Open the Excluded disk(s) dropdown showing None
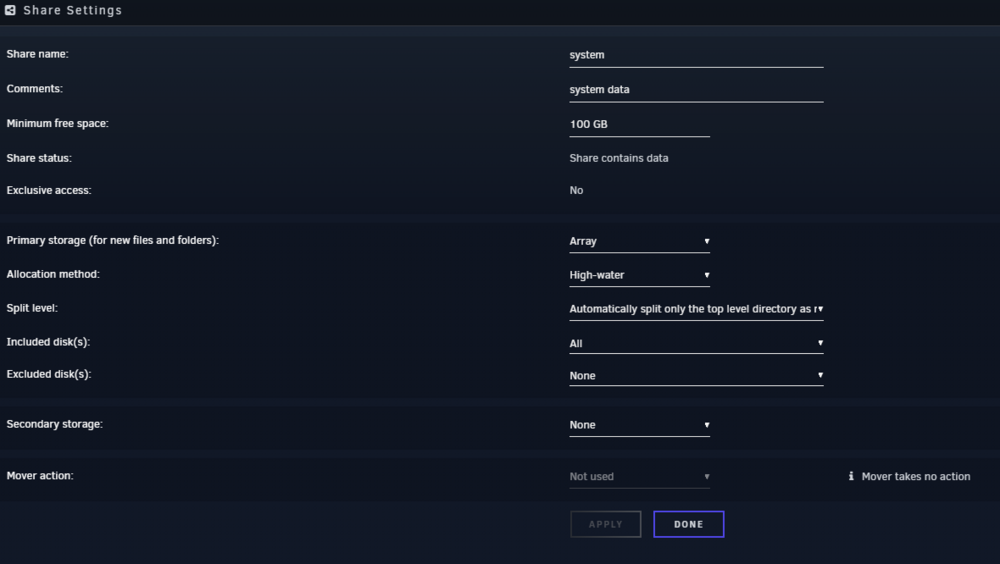Screen dimensions: 1000x564 (696, 376)
